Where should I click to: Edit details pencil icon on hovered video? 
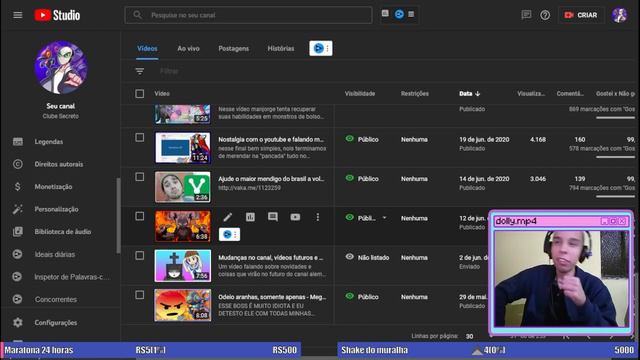tap(228, 217)
